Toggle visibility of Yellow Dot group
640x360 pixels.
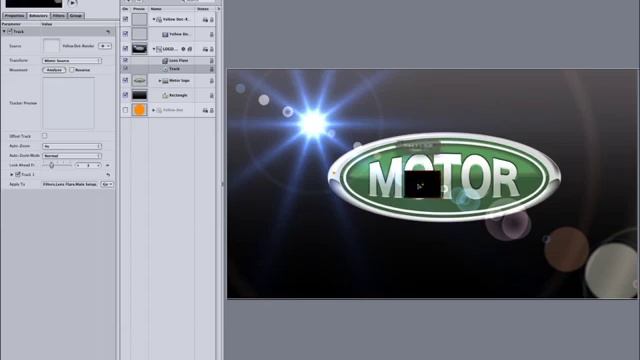(x=125, y=19)
